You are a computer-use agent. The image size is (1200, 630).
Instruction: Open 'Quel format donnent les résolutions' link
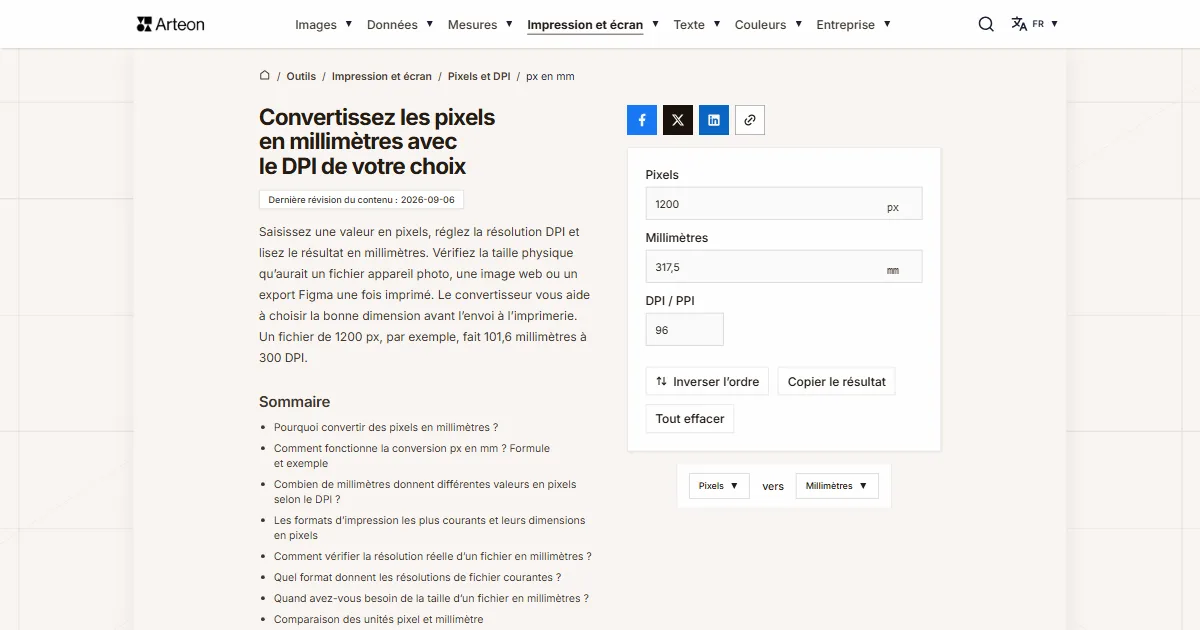point(417,577)
